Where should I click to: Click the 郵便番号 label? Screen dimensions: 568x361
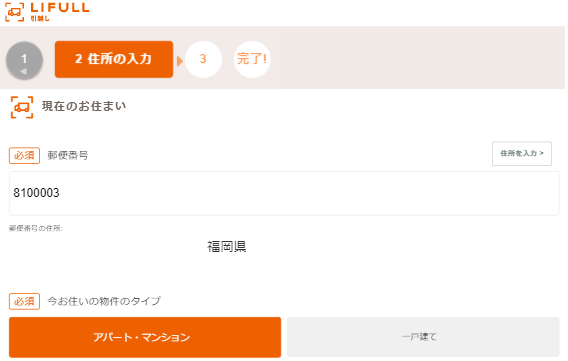click(68, 156)
